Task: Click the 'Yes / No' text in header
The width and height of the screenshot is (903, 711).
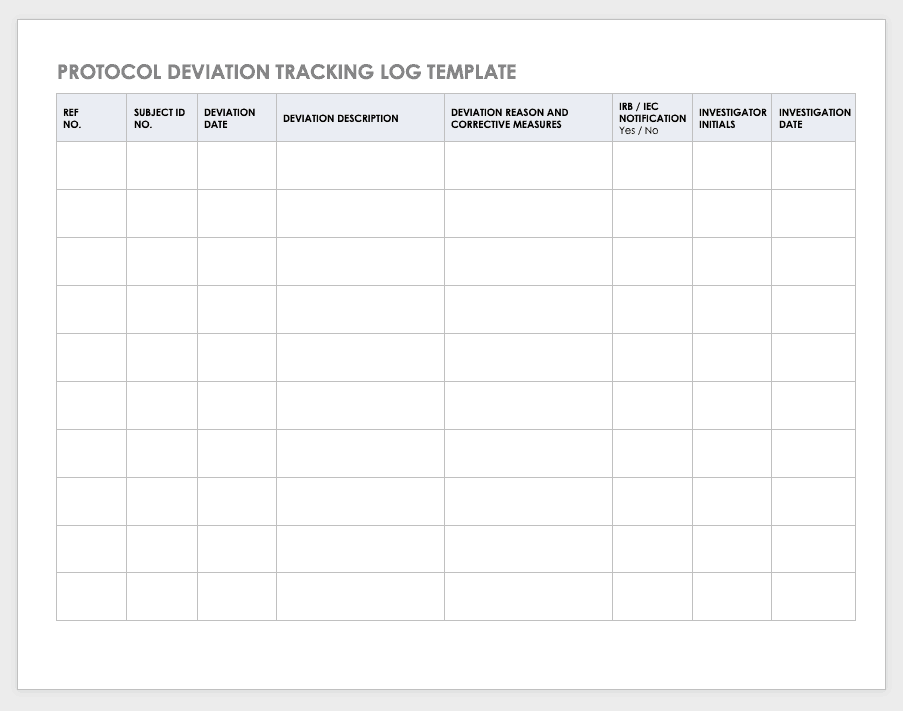Action: (x=639, y=131)
